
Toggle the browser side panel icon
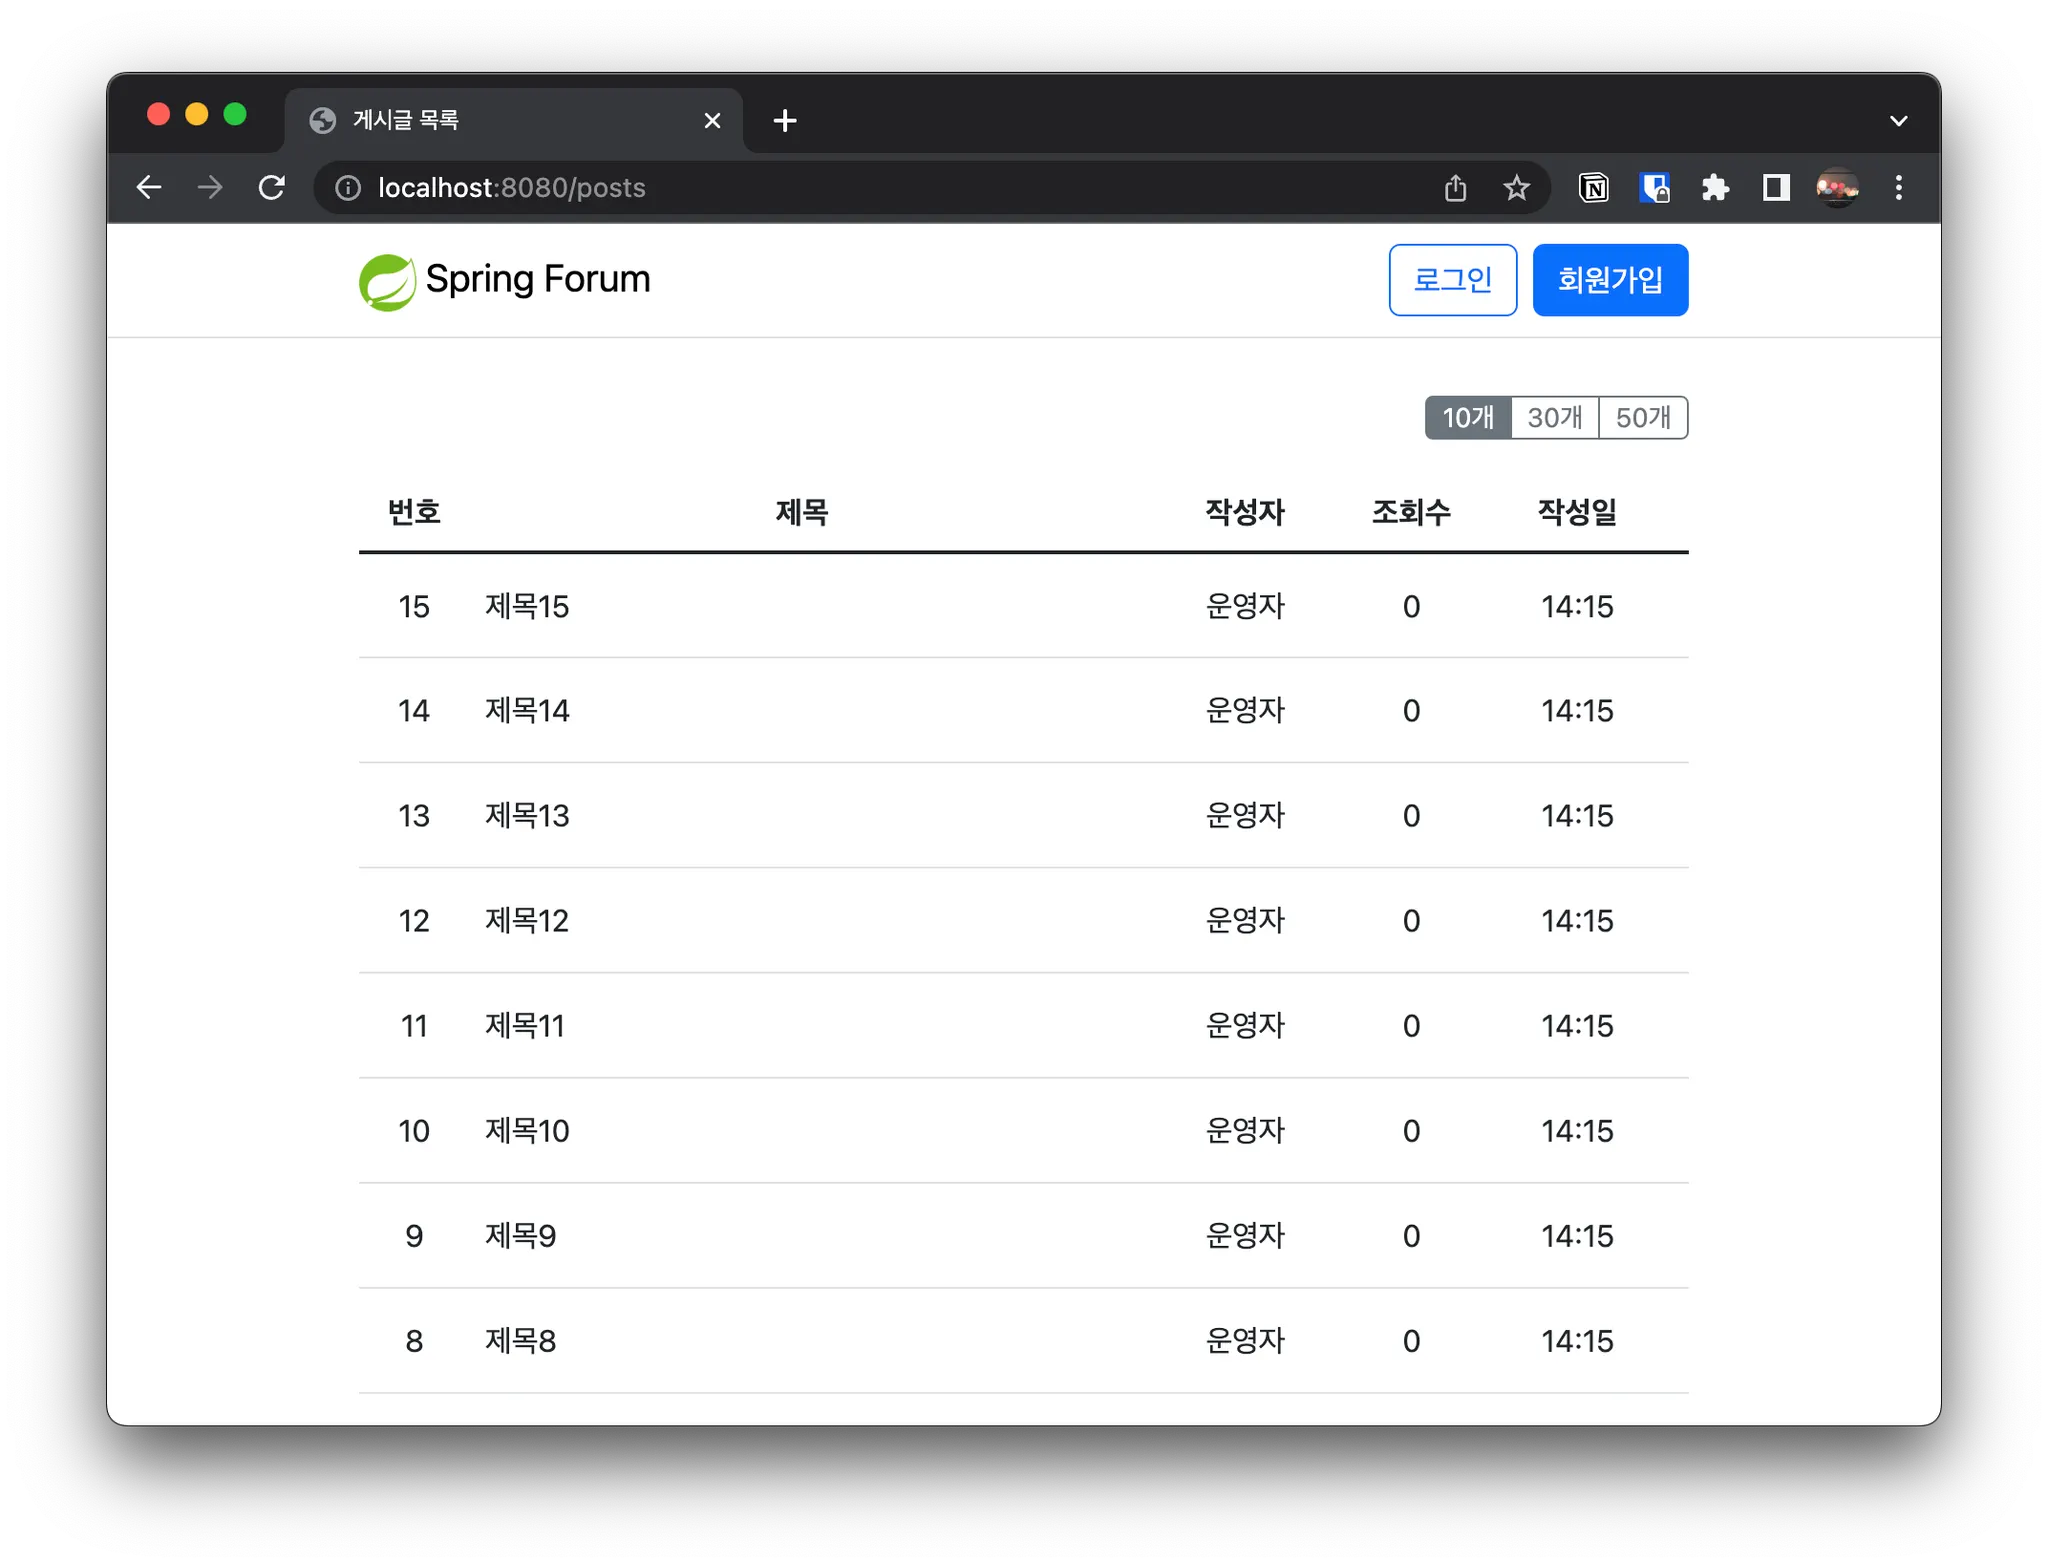[x=1776, y=188]
